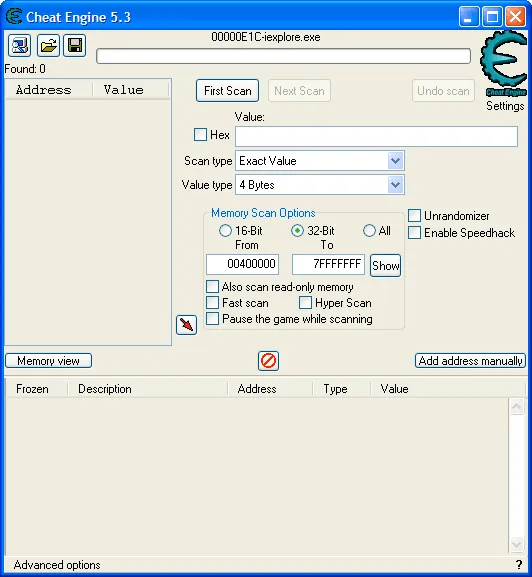Click the Value input field

click(376, 136)
